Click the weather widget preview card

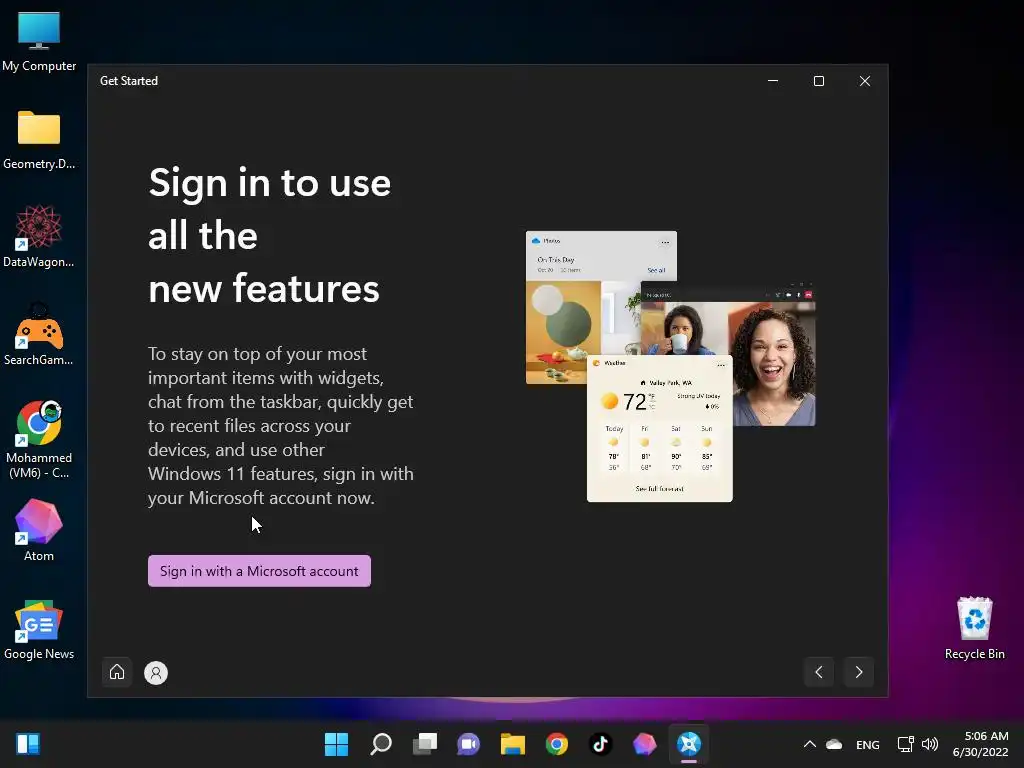[660, 428]
